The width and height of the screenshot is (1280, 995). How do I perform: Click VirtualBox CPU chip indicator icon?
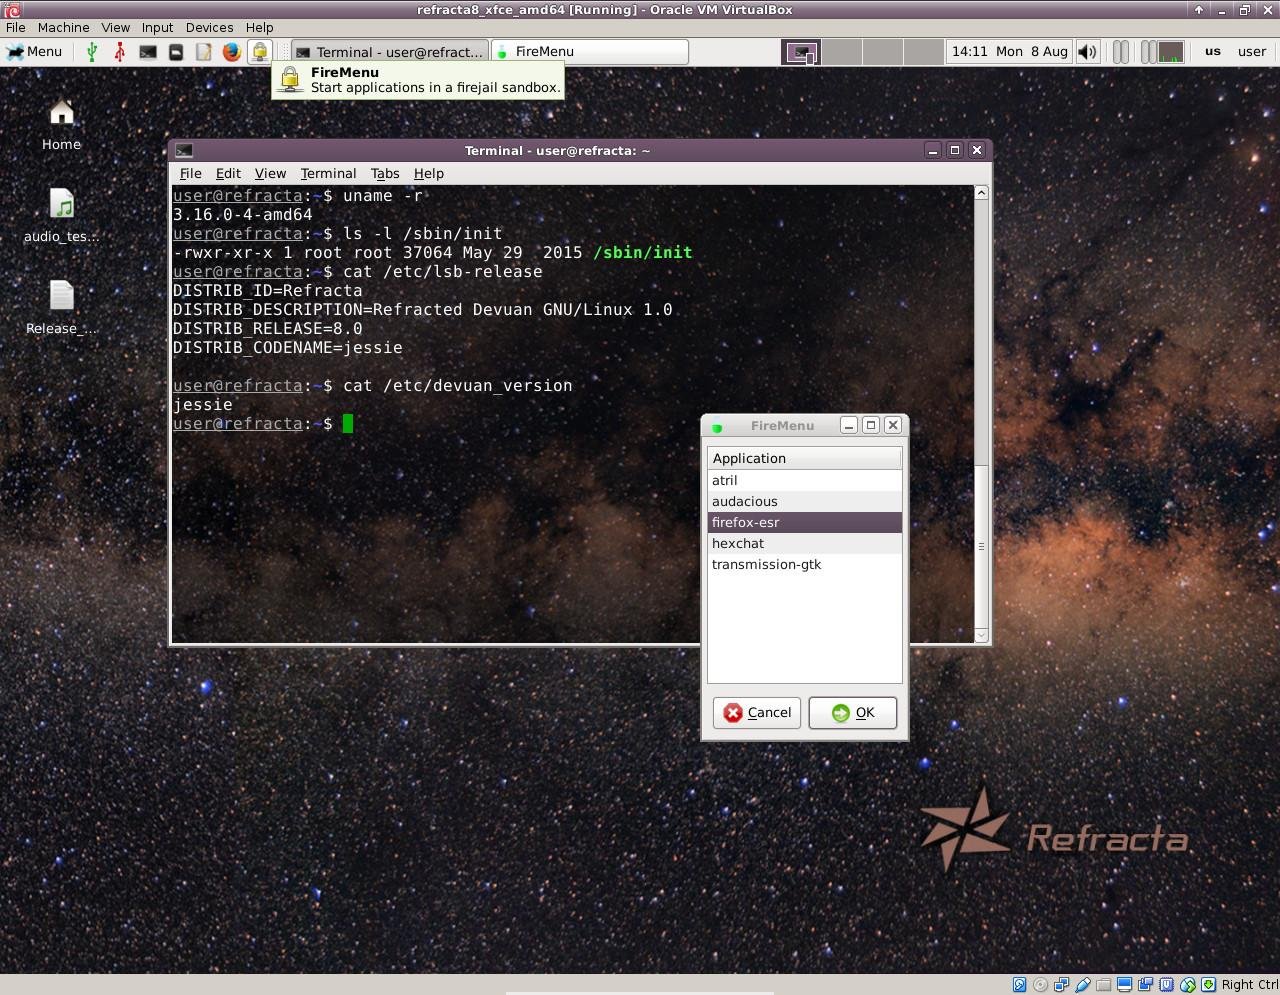tap(1166, 985)
